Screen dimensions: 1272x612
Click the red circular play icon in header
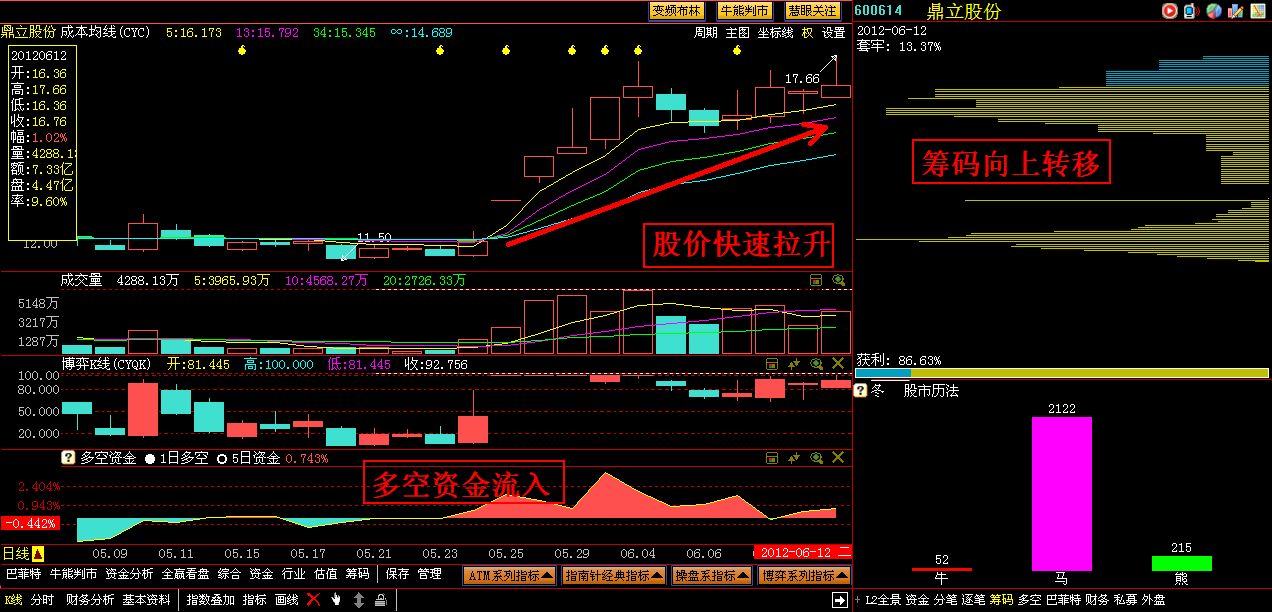click(1169, 11)
